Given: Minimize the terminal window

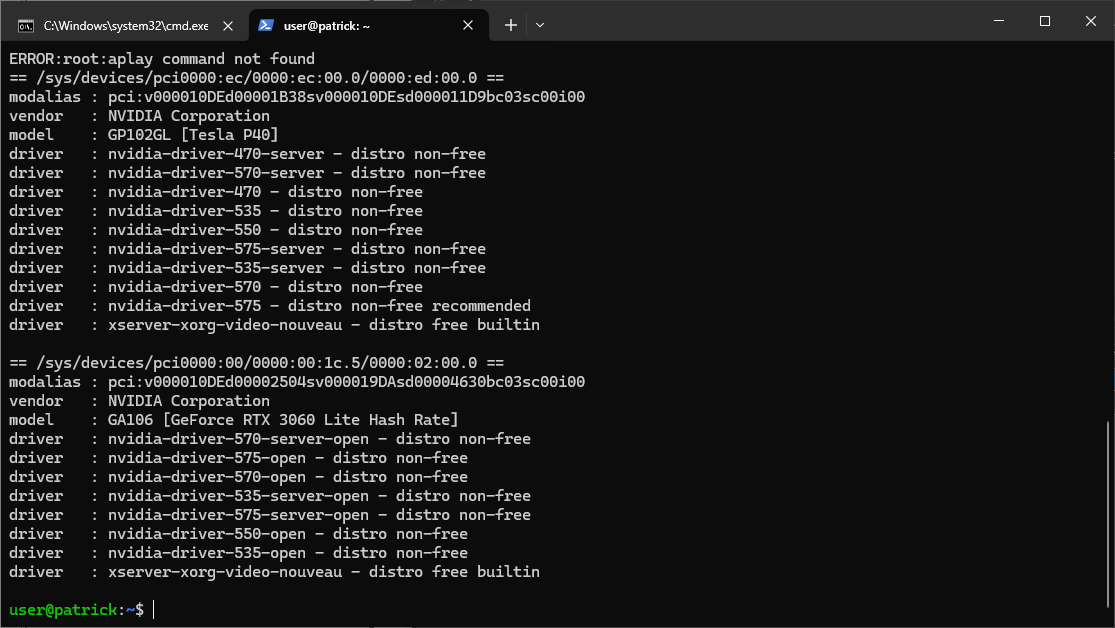Looking at the screenshot, I should coord(999,21).
